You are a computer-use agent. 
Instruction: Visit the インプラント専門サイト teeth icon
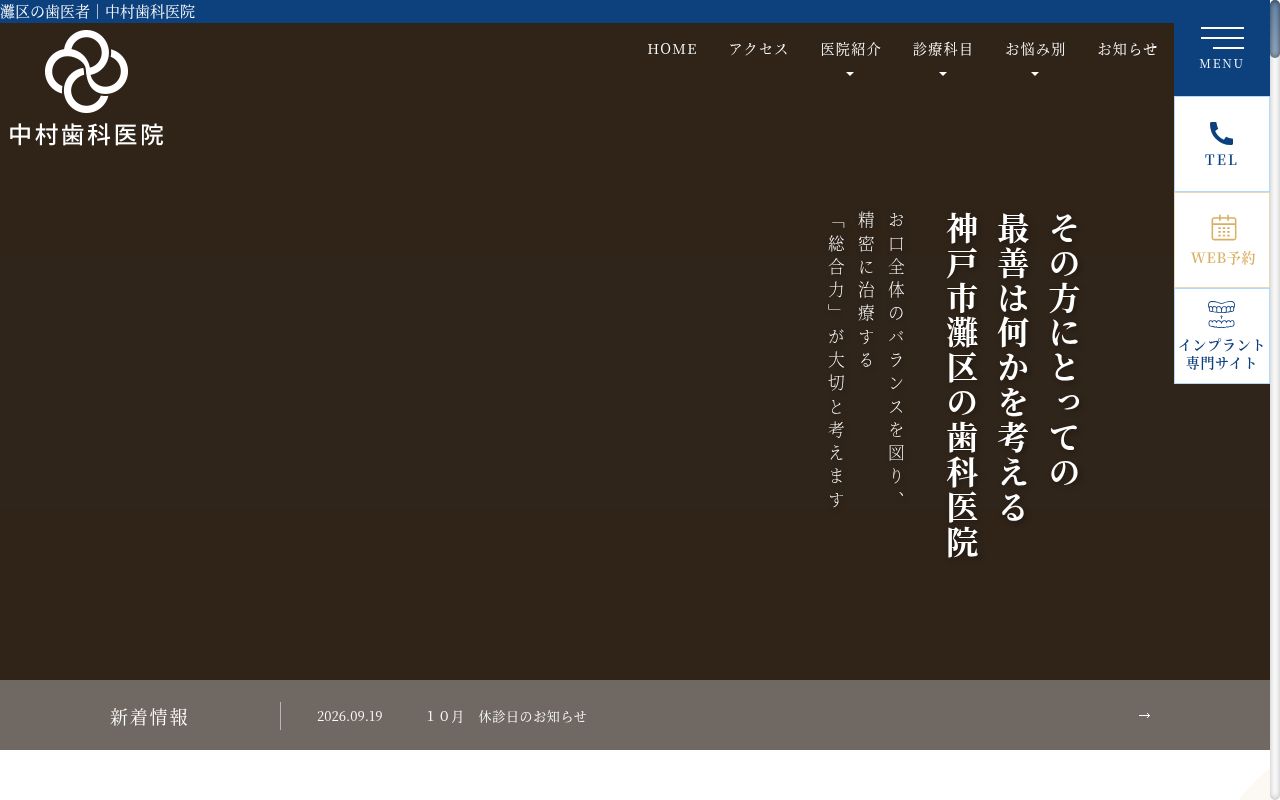[x=1221, y=314]
